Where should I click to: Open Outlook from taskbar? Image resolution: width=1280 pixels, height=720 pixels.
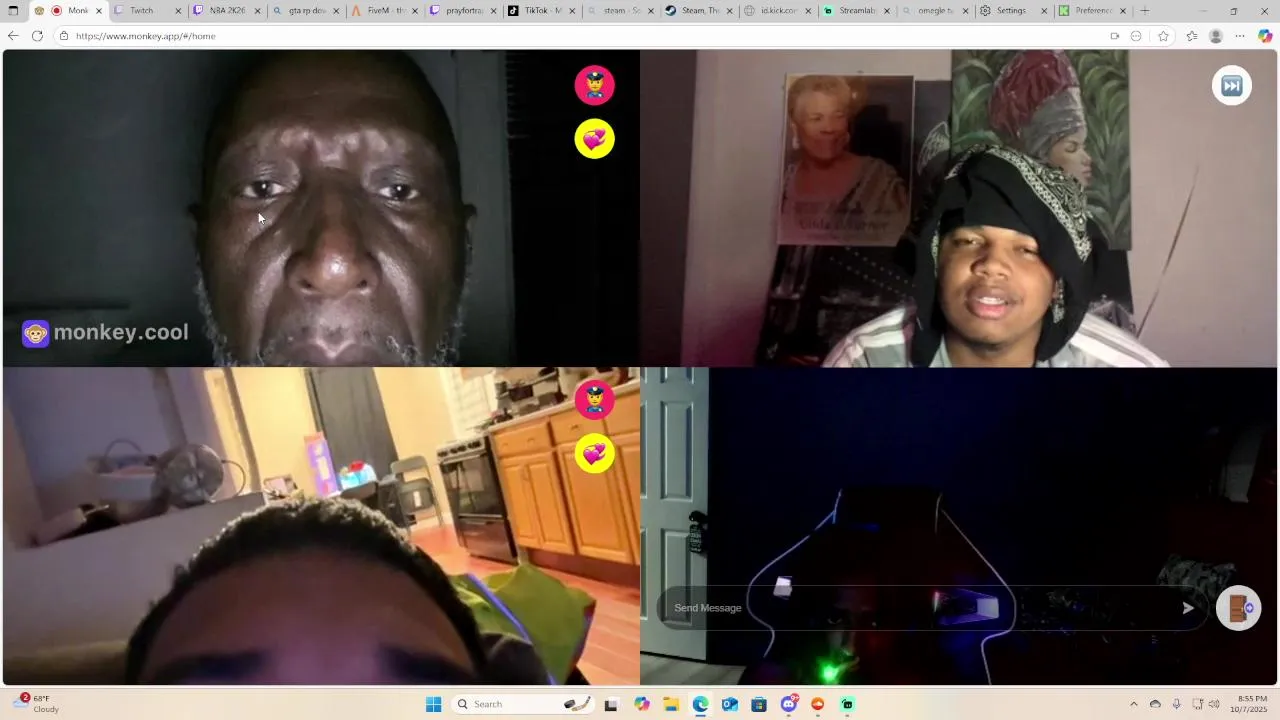[x=730, y=704]
